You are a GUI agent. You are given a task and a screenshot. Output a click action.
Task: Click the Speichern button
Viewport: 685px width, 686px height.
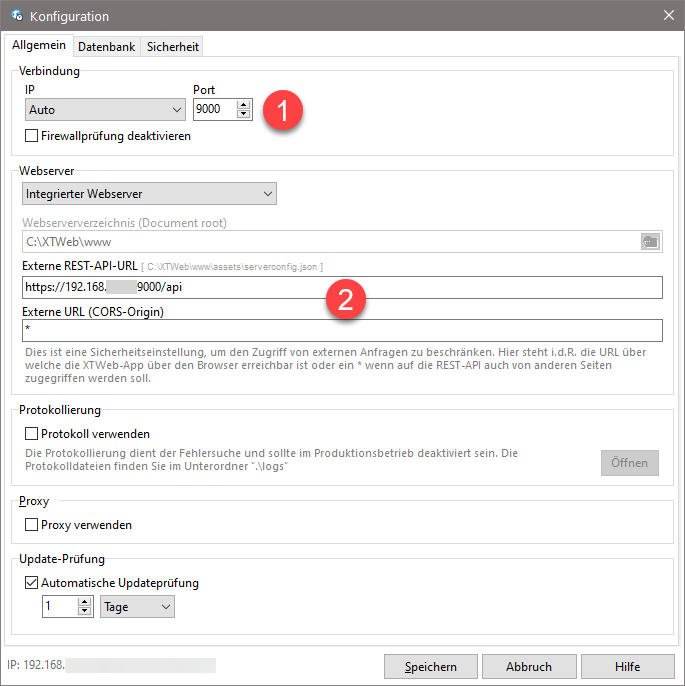point(430,666)
